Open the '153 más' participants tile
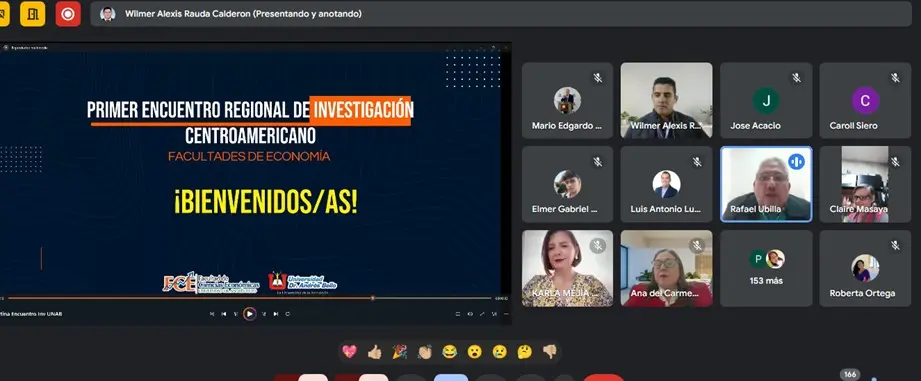The image size is (921, 381). click(x=766, y=268)
